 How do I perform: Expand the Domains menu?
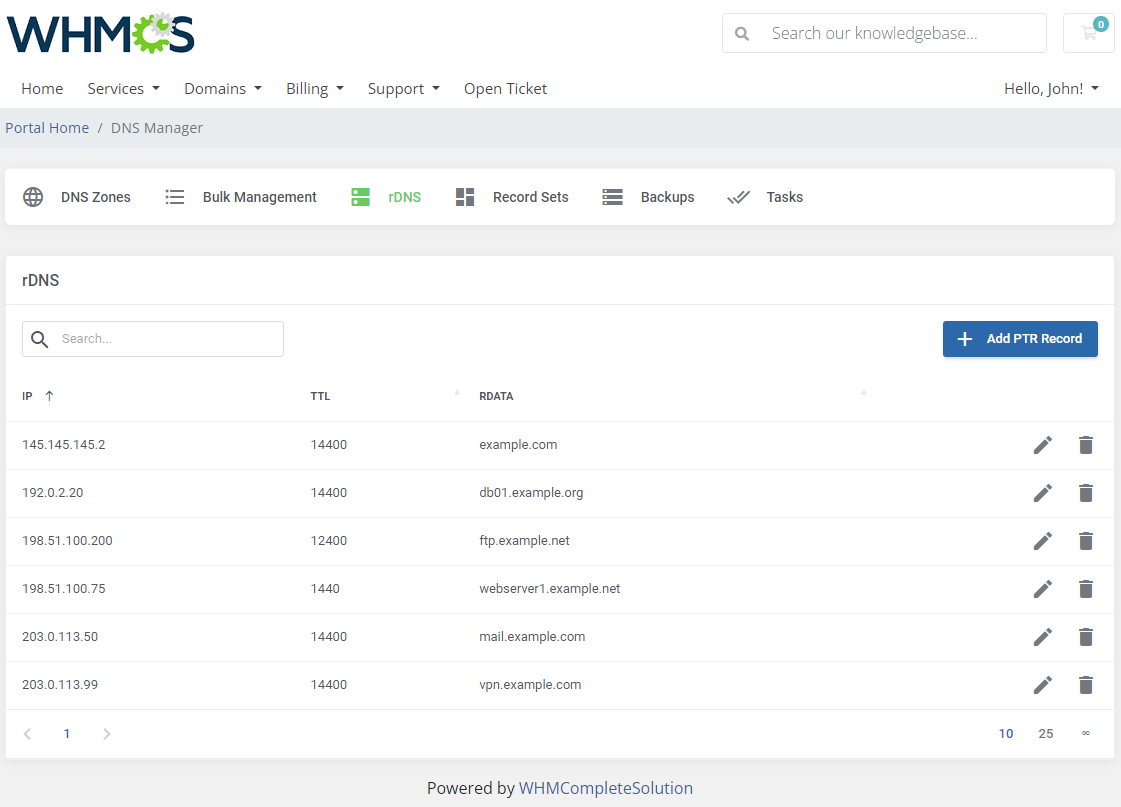pyautogui.click(x=222, y=89)
